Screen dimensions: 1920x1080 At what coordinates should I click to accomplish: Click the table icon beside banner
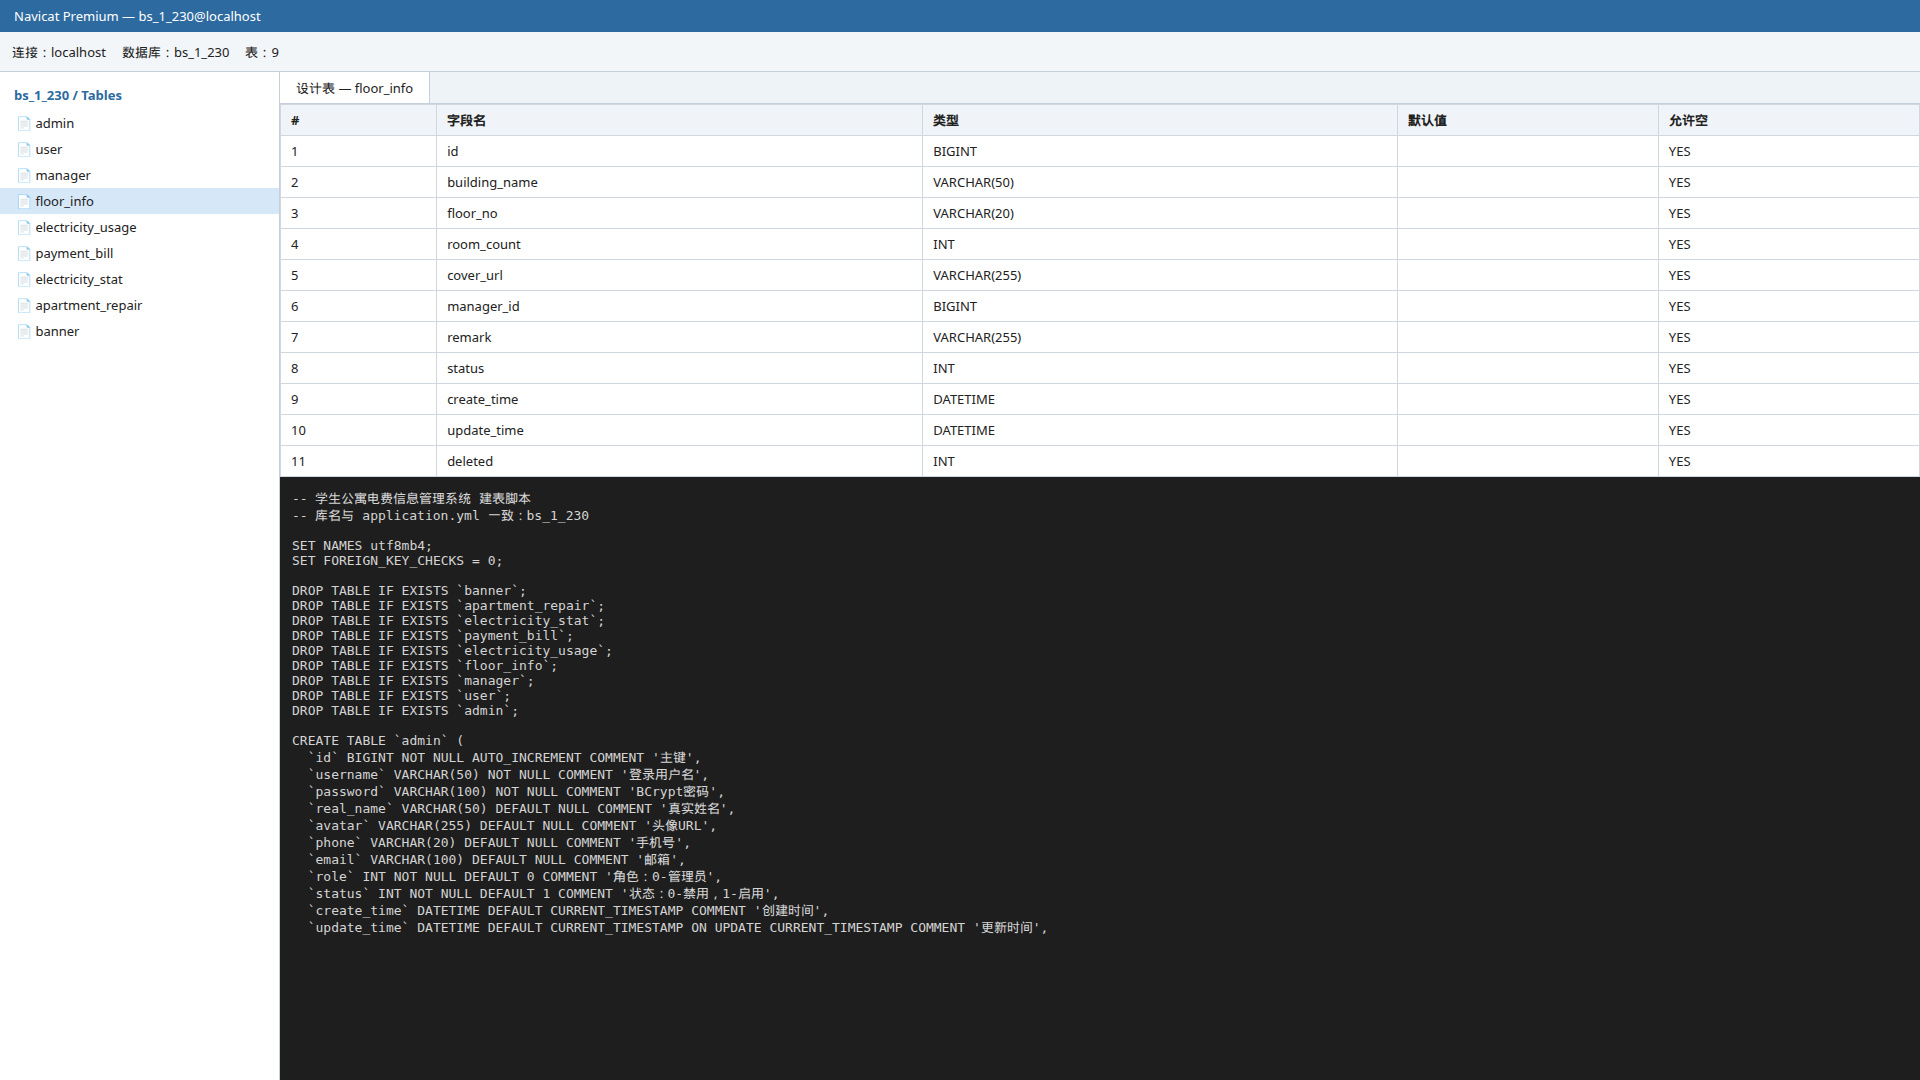pyautogui.click(x=24, y=331)
